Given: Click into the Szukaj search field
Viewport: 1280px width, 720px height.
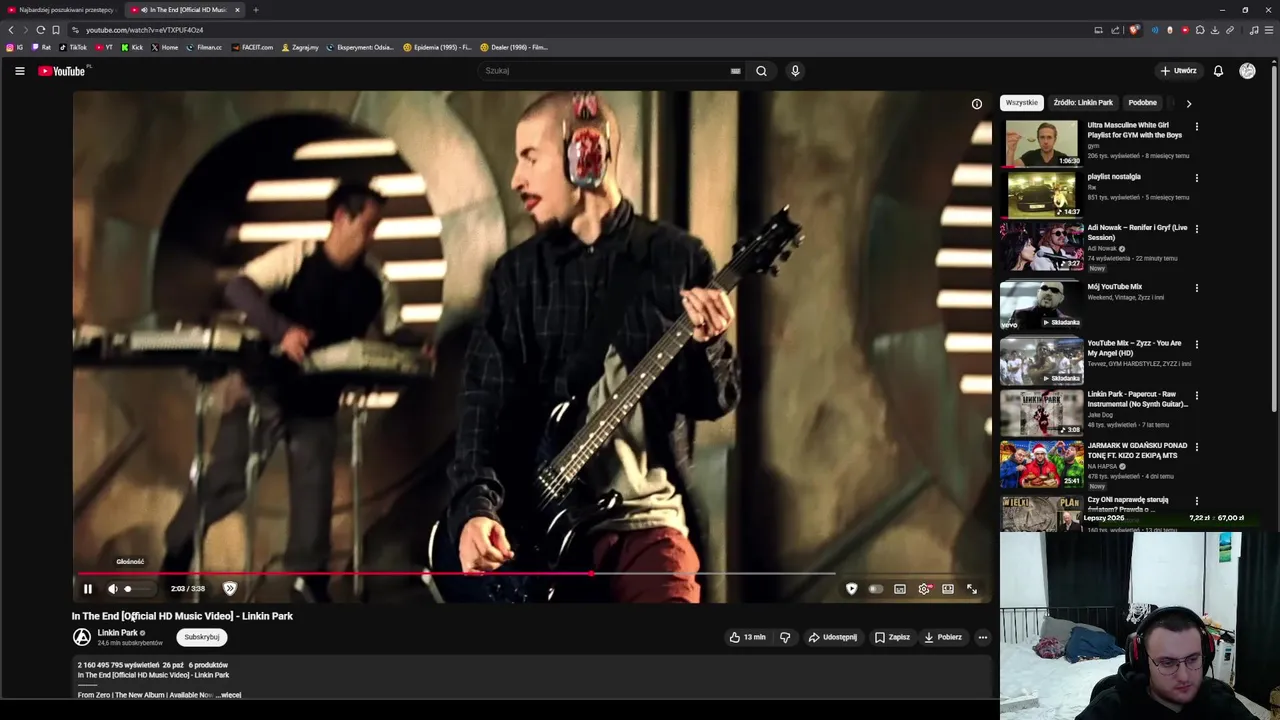Looking at the screenshot, I should coord(605,71).
